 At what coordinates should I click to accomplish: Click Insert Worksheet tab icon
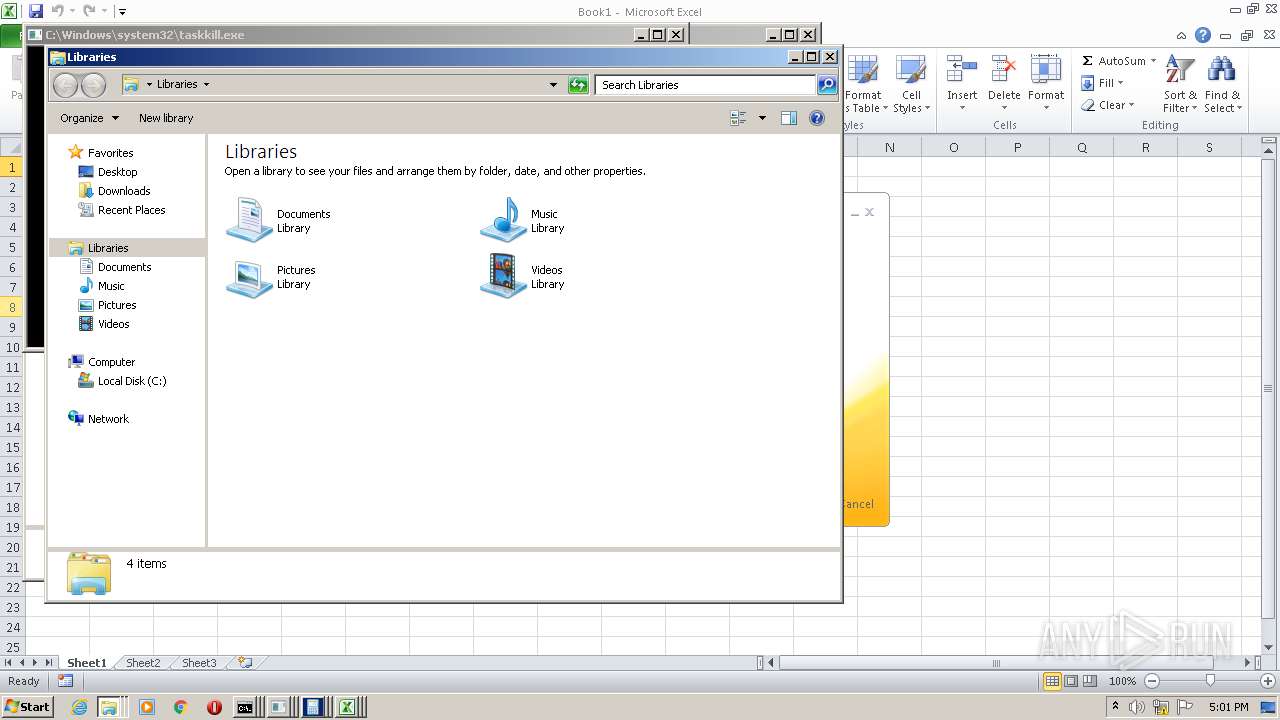point(244,662)
